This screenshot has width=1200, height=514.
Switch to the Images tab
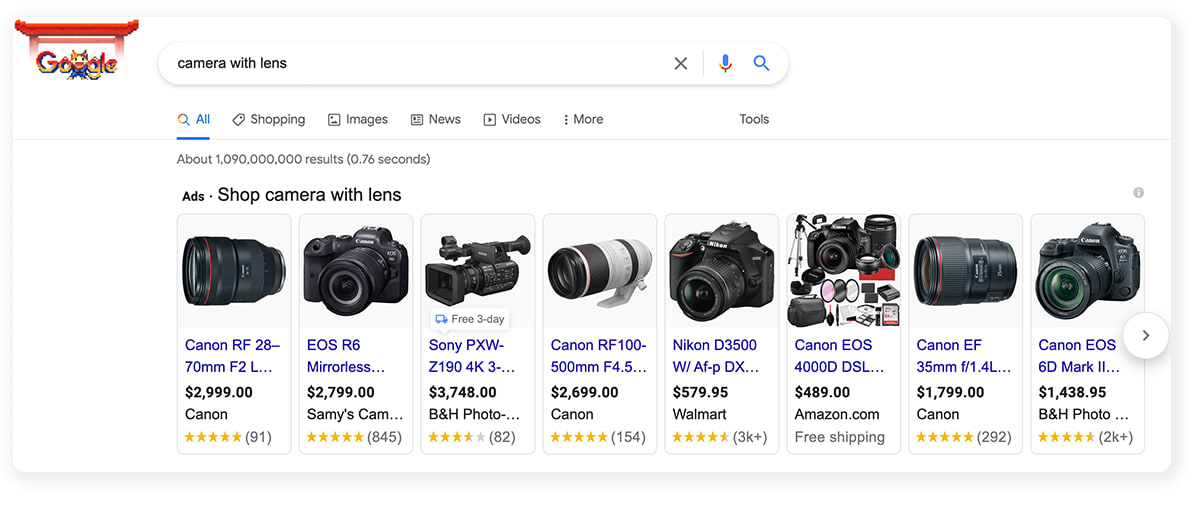tap(358, 119)
